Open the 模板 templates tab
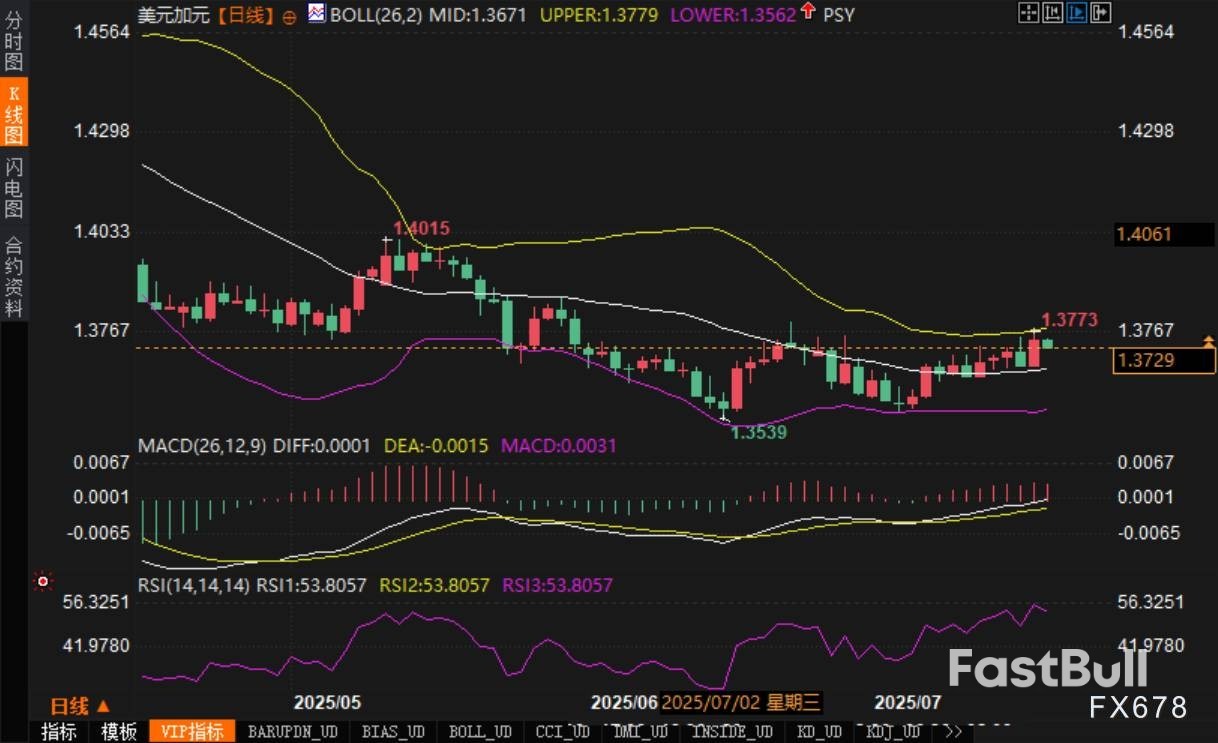Screen dimensions: 1218x743 coord(119,732)
